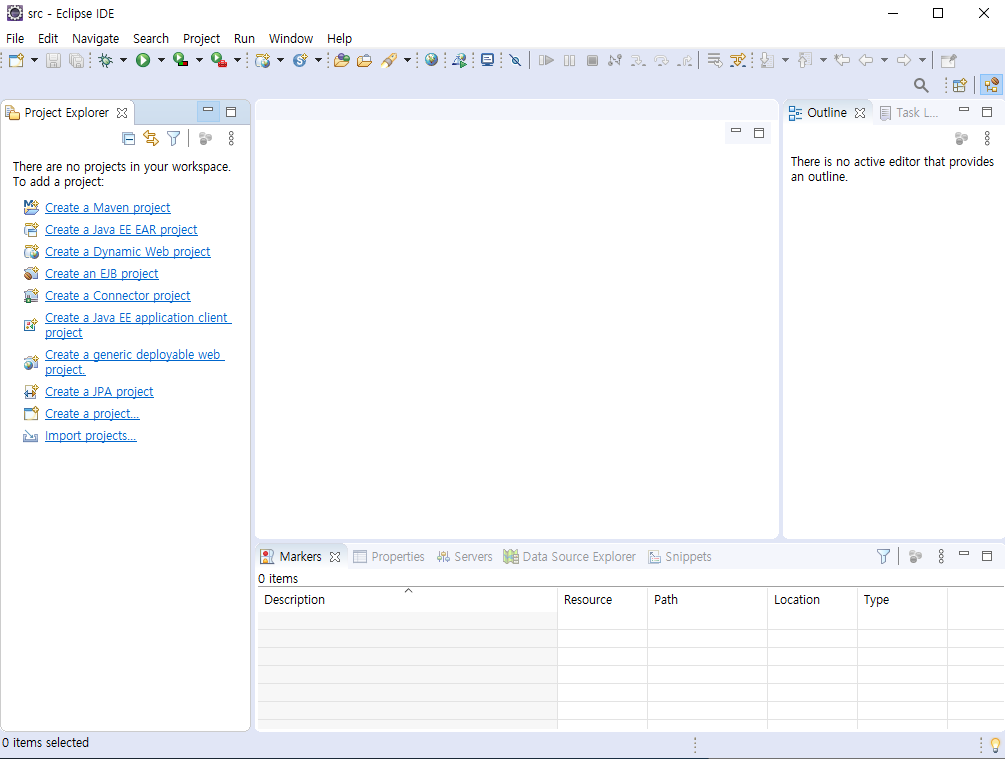Switch to the Properties tab
The width and height of the screenshot is (1005, 759).
point(388,556)
